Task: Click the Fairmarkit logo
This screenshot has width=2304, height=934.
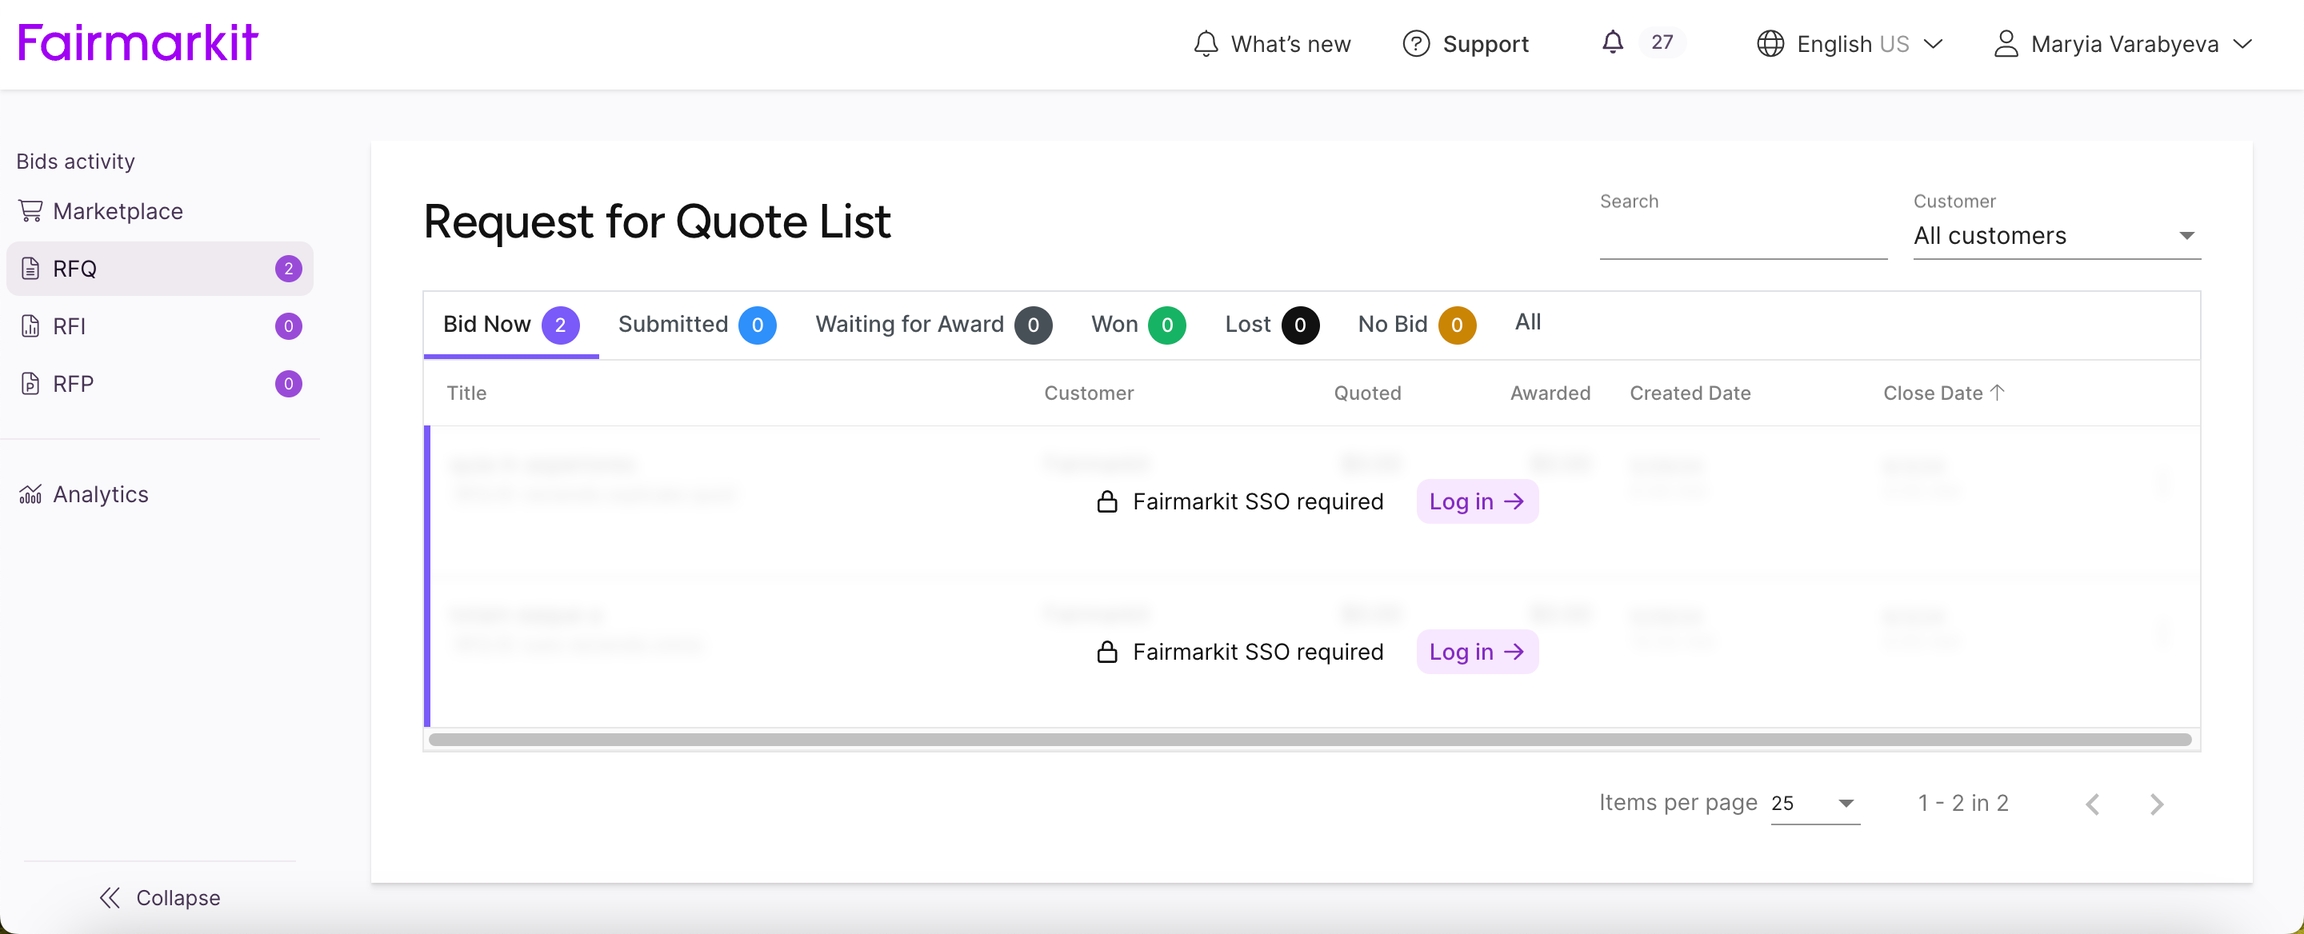Action: tap(138, 43)
